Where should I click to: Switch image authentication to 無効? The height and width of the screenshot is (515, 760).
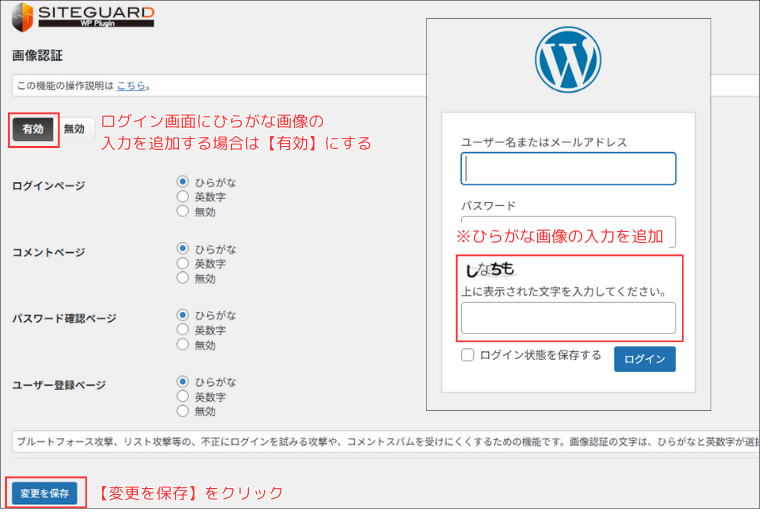tap(74, 129)
